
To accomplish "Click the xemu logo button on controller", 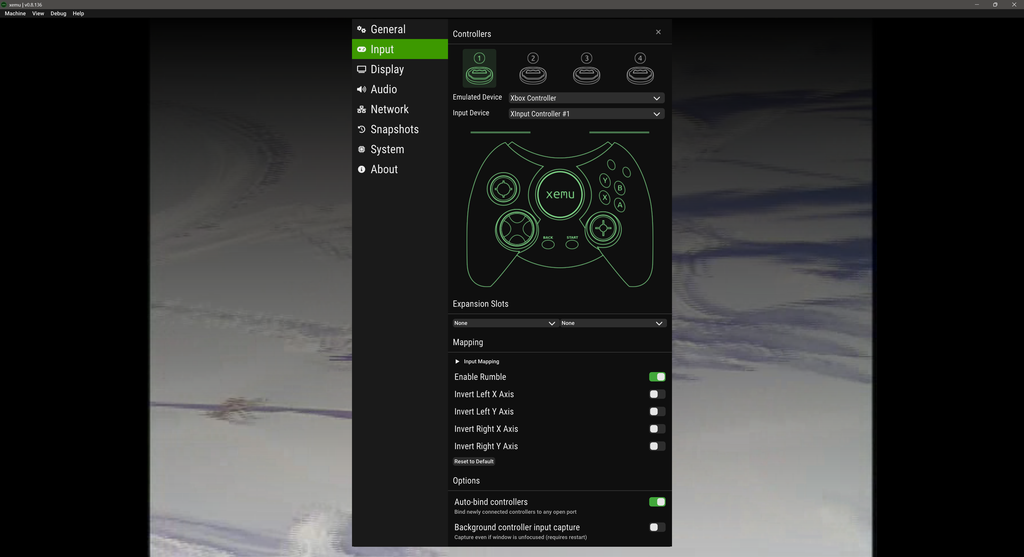I will (x=560, y=194).
